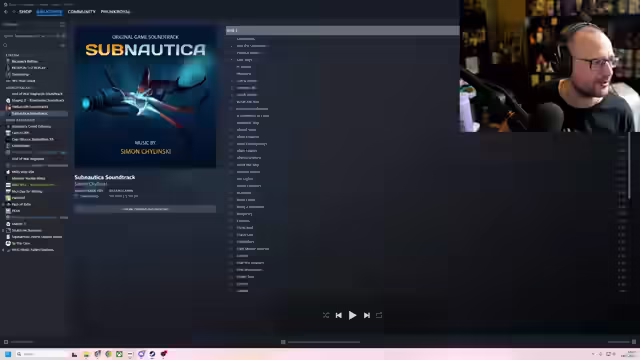Expand the Path of Exile sidebar row arrow

pos(3,204)
